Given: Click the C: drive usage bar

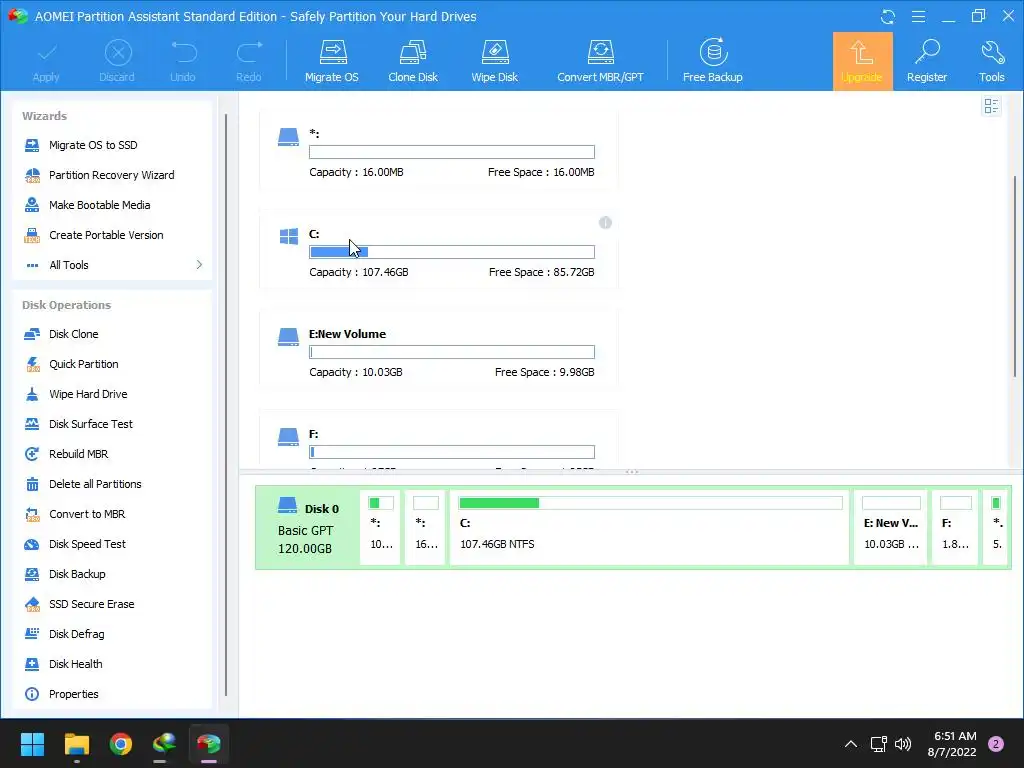Looking at the screenshot, I should [x=452, y=252].
